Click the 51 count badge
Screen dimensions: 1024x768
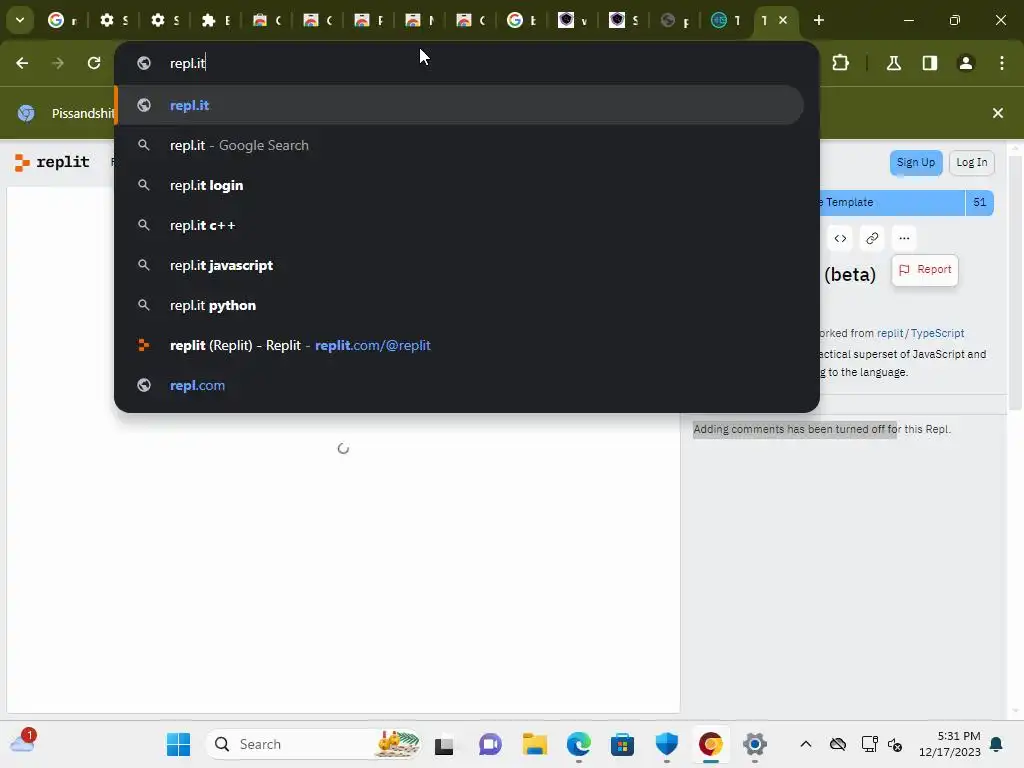(980, 202)
